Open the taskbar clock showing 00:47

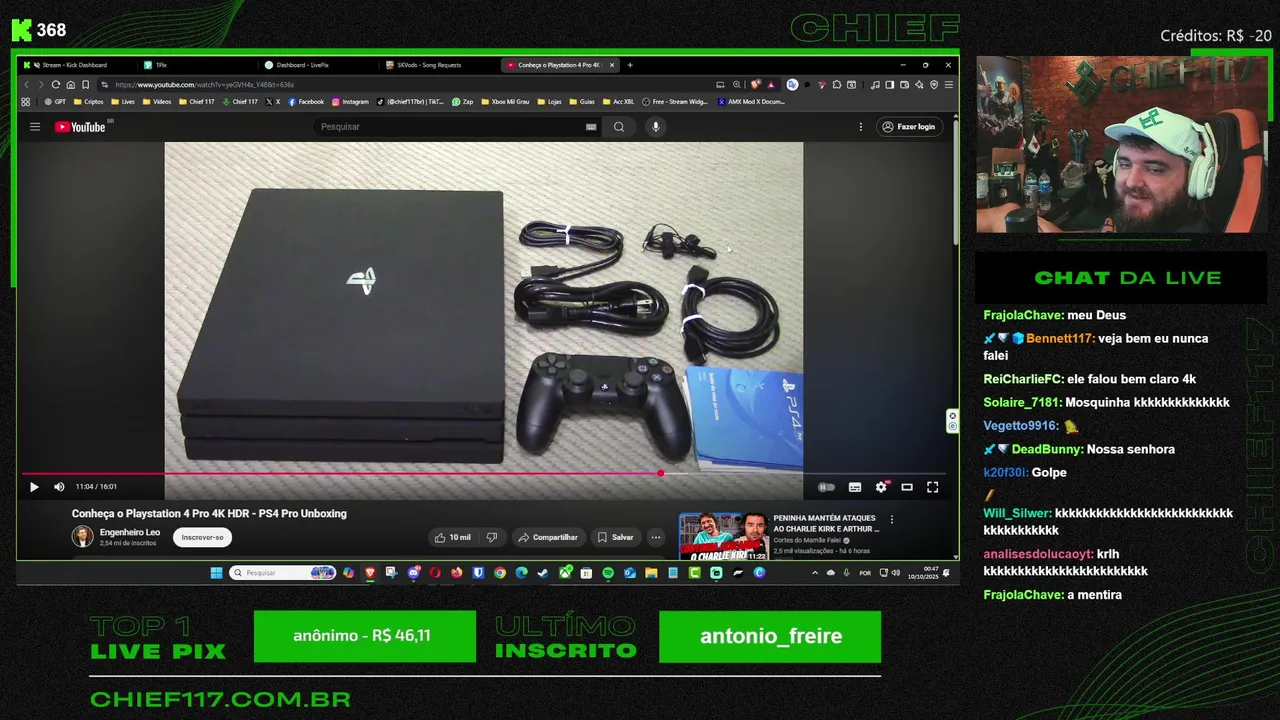(x=922, y=573)
